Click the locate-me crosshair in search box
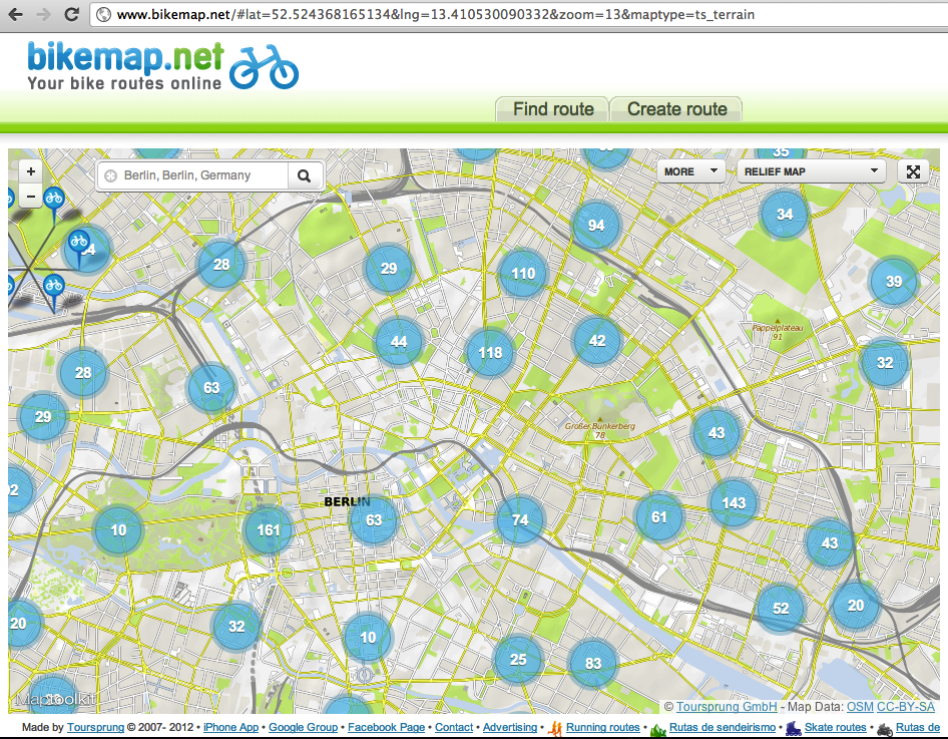 tap(111, 176)
